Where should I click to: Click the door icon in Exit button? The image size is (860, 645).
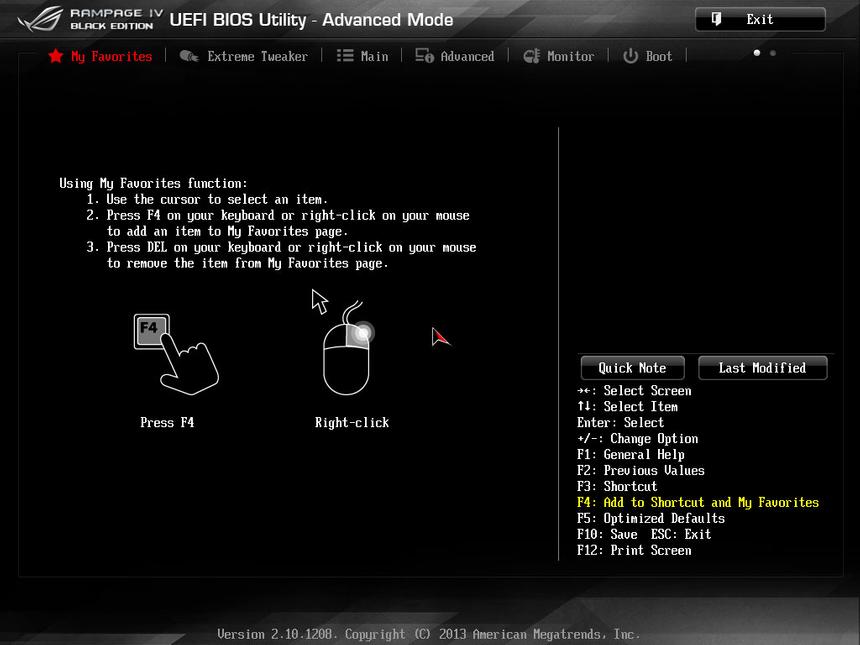click(716, 19)
